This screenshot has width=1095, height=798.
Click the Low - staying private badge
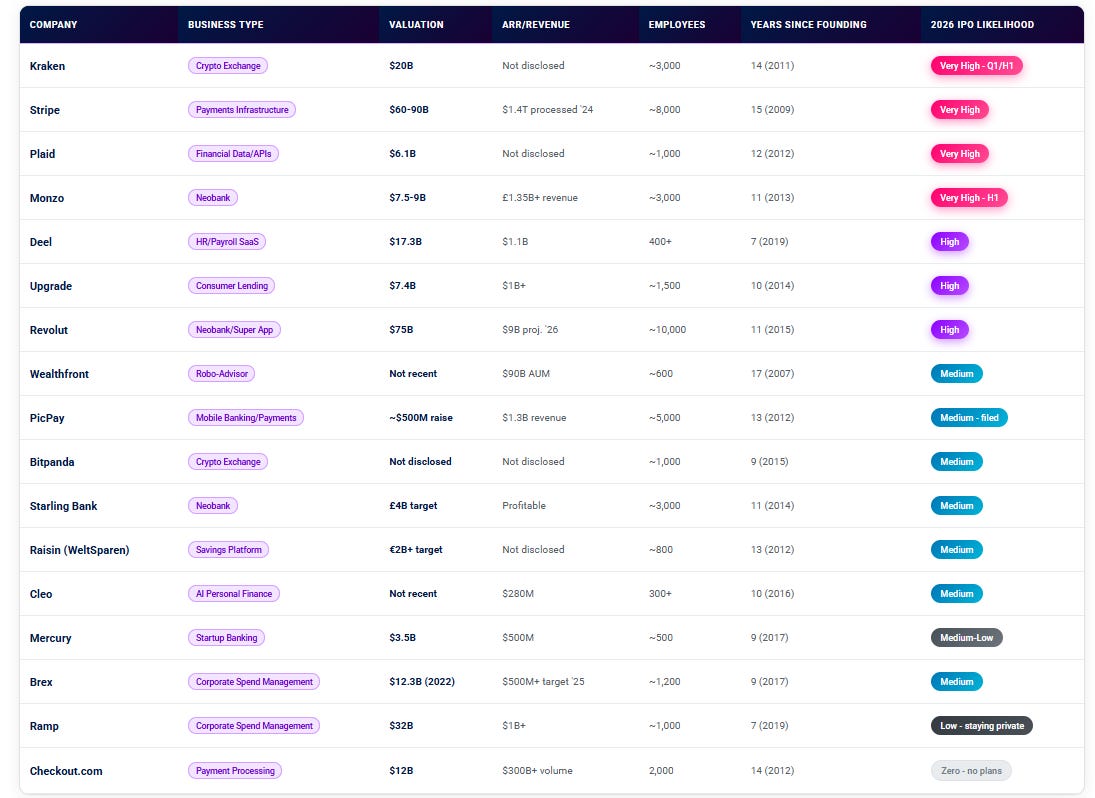point(982,725)
